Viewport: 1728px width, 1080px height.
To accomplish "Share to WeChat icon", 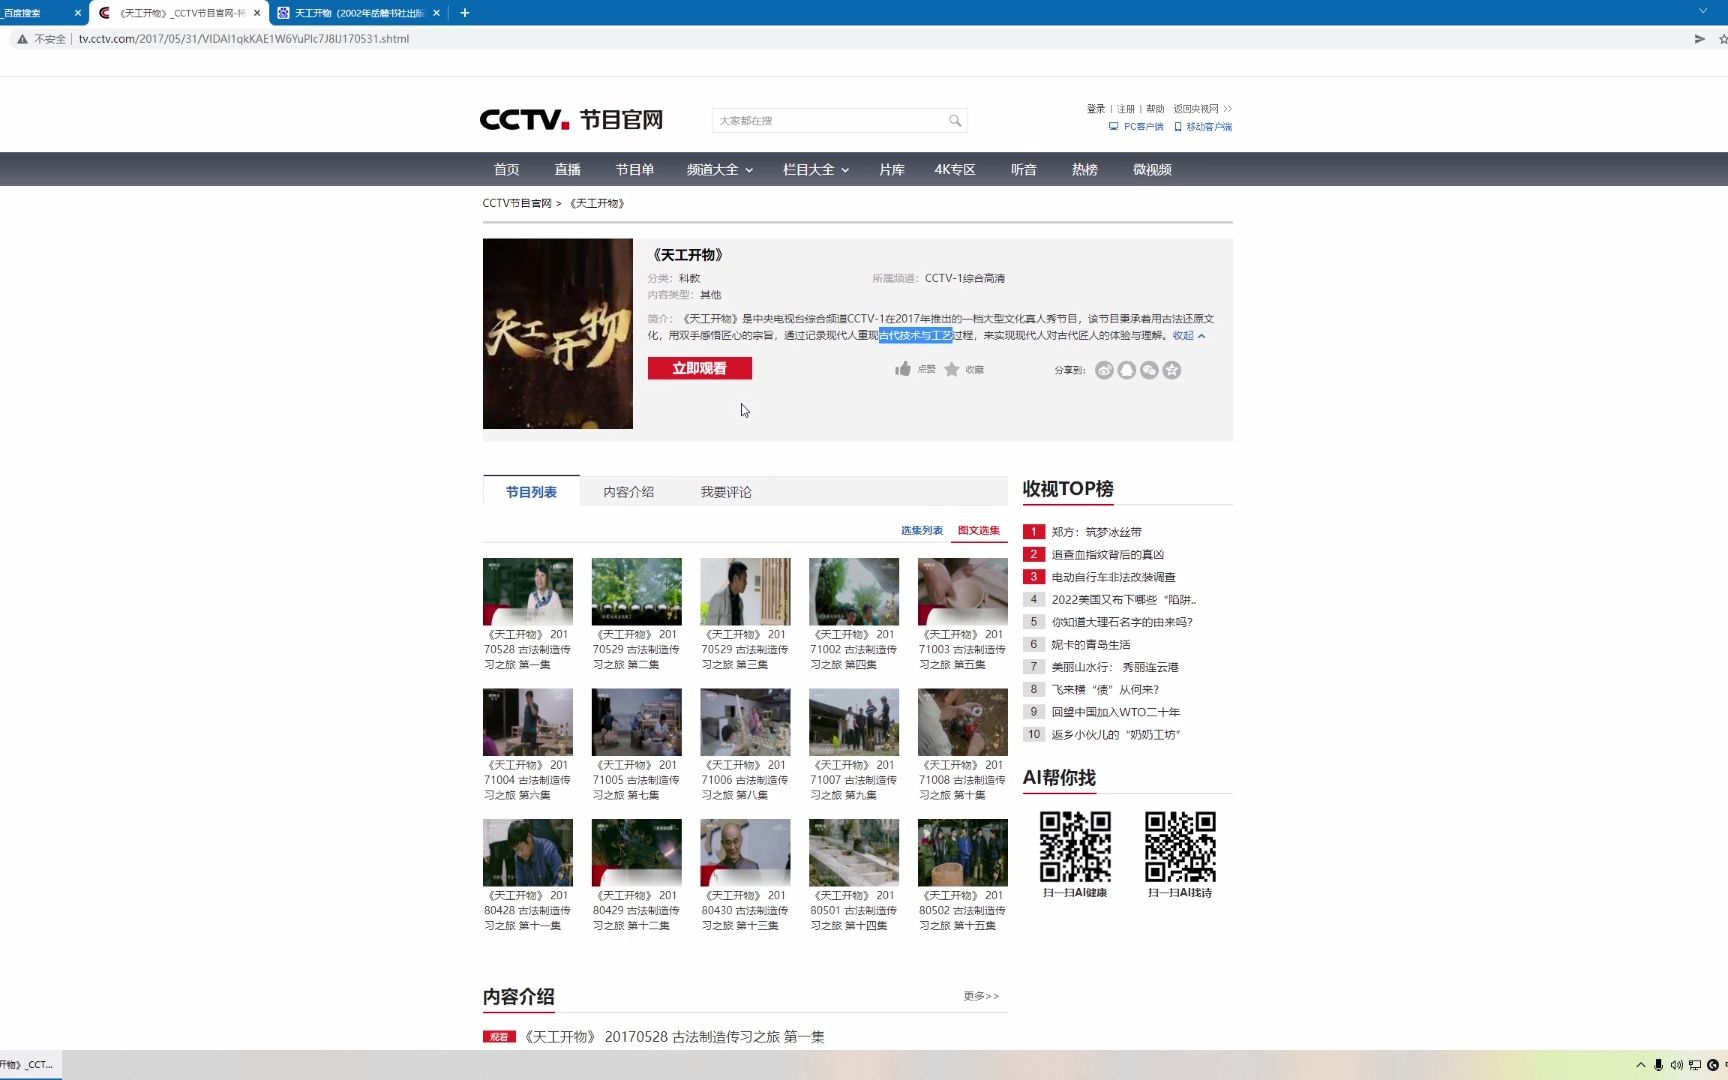I will coord(1150,370).
